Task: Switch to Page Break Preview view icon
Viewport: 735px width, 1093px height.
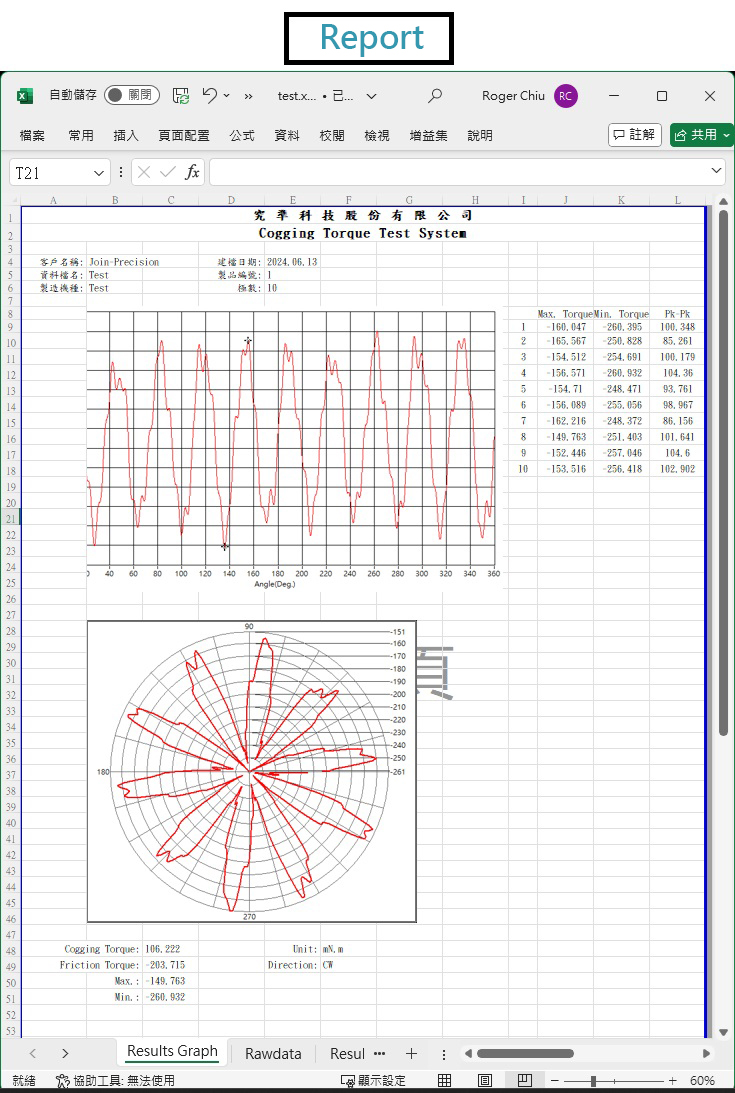Action: click(525, 1080)
